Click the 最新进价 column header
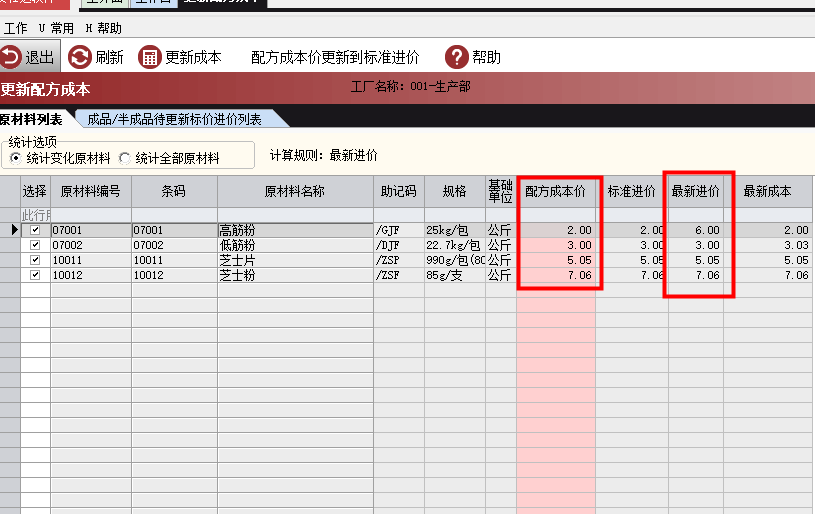Viewport: 815px width, 514px height. (695, 191)
